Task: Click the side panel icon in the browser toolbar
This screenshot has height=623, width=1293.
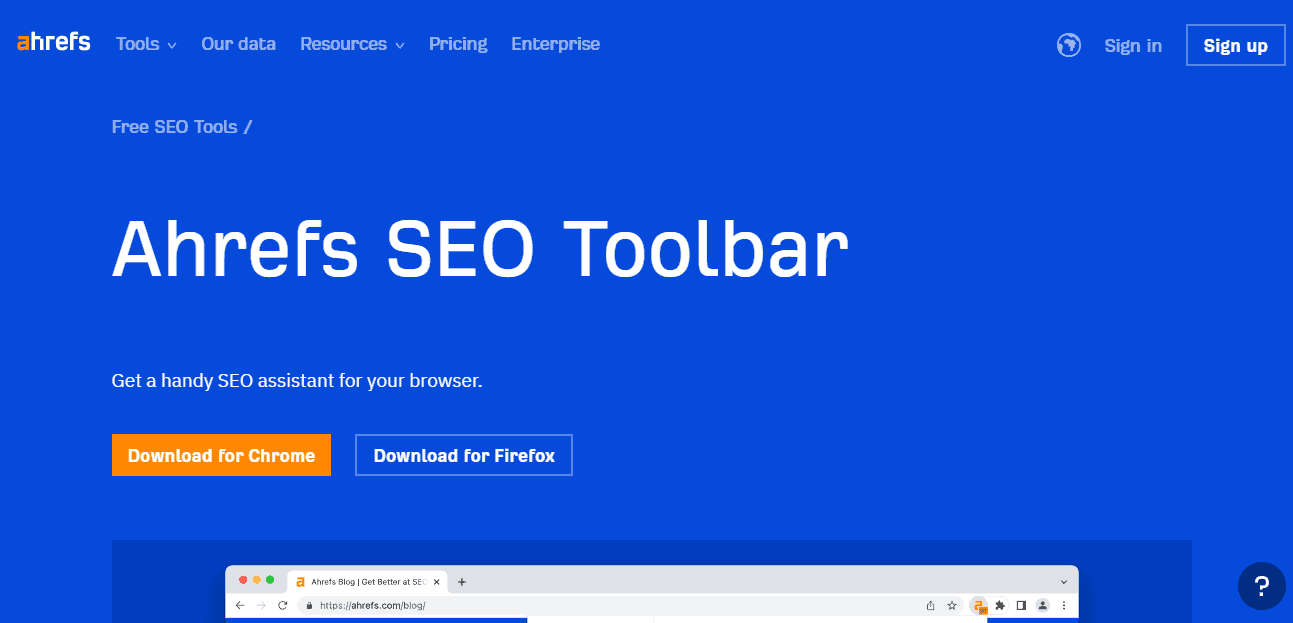Action: point(1021,605)
